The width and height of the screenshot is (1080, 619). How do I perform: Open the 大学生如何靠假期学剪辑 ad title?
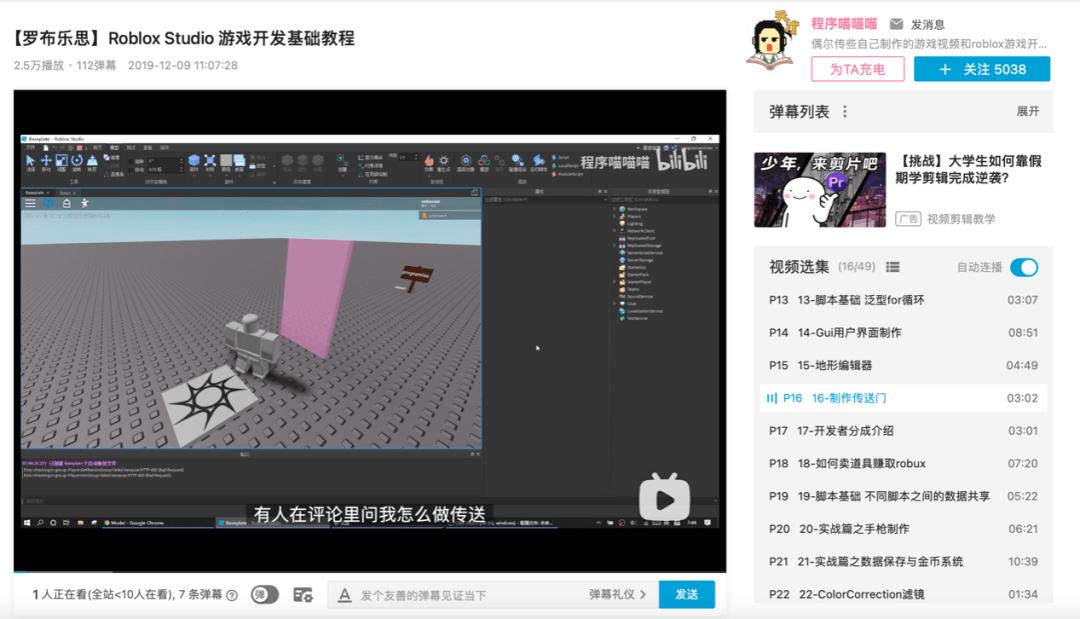pyautogui.click(x=968, y=169)
